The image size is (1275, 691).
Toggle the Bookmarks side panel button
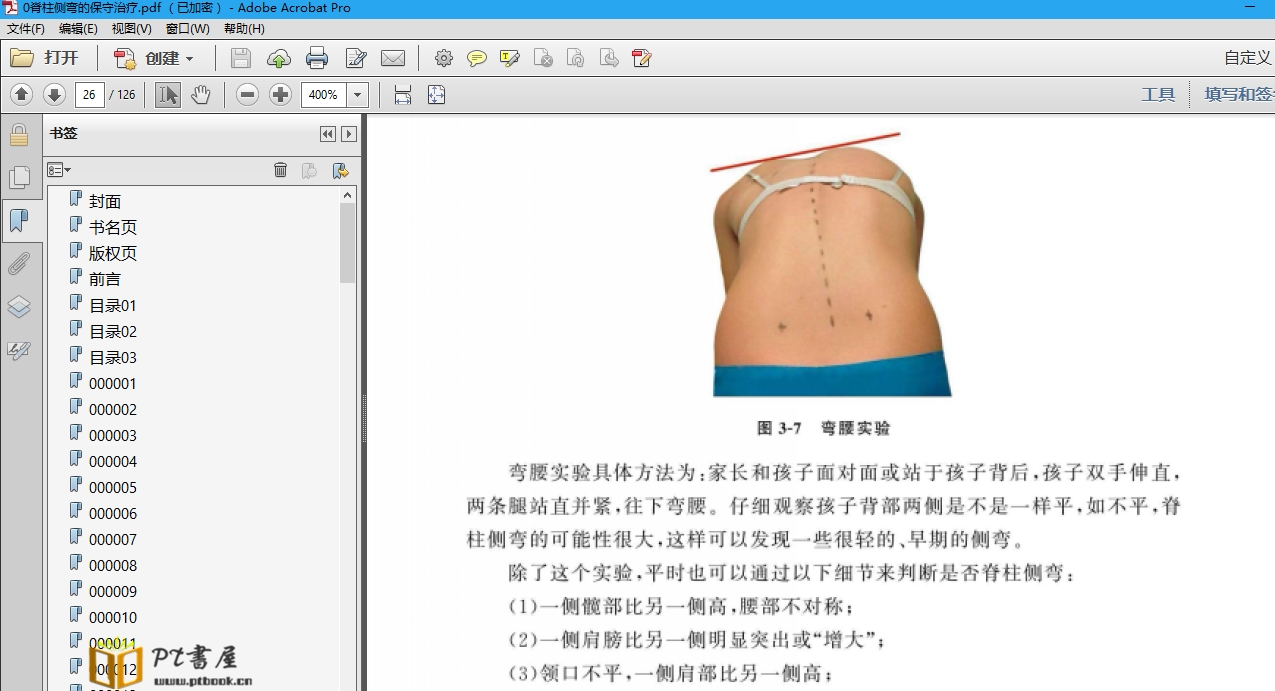(x=19, y=220)
